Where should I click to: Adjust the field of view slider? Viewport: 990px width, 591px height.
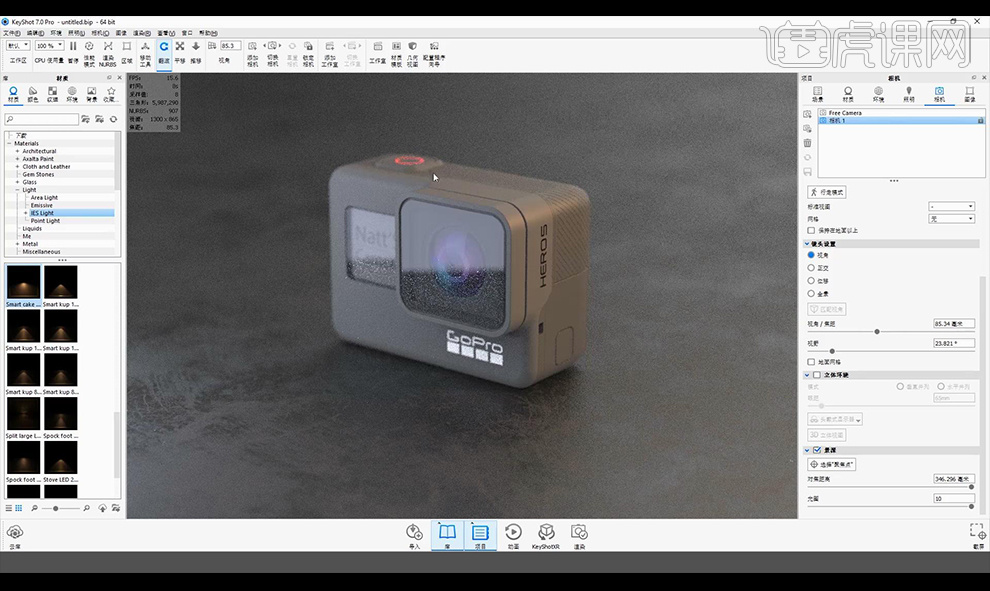click(832, 351)
